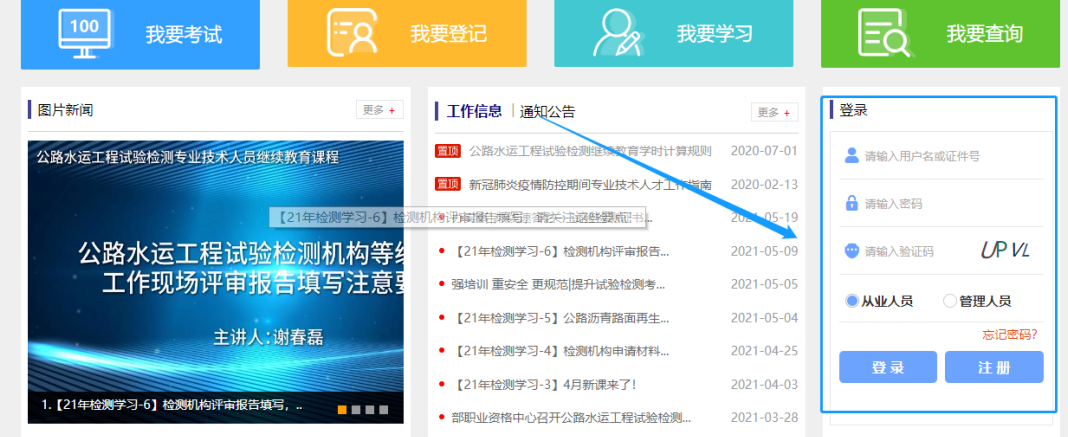Click the 我要登记 registration icon
Screen dimensions: 1068x437
pyautogui.click(x=352, y=33)
